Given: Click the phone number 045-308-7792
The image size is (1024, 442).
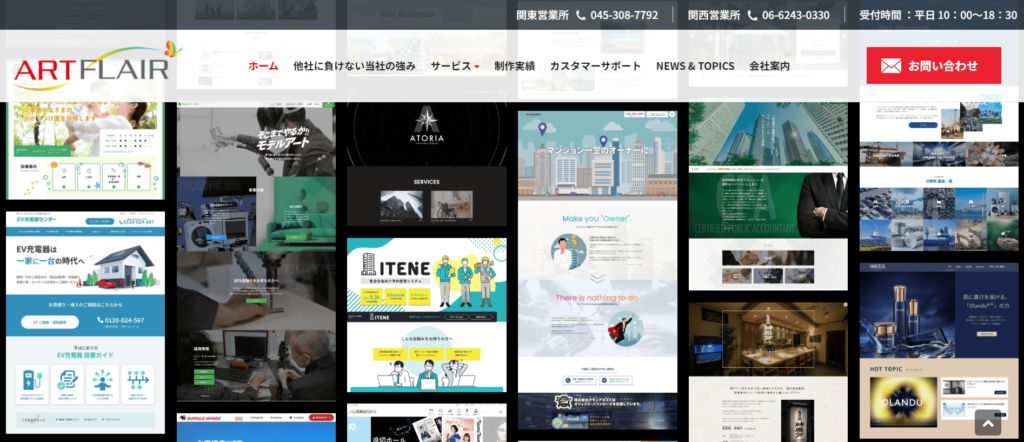Looking at the screenshot, I should click(624, 15).
